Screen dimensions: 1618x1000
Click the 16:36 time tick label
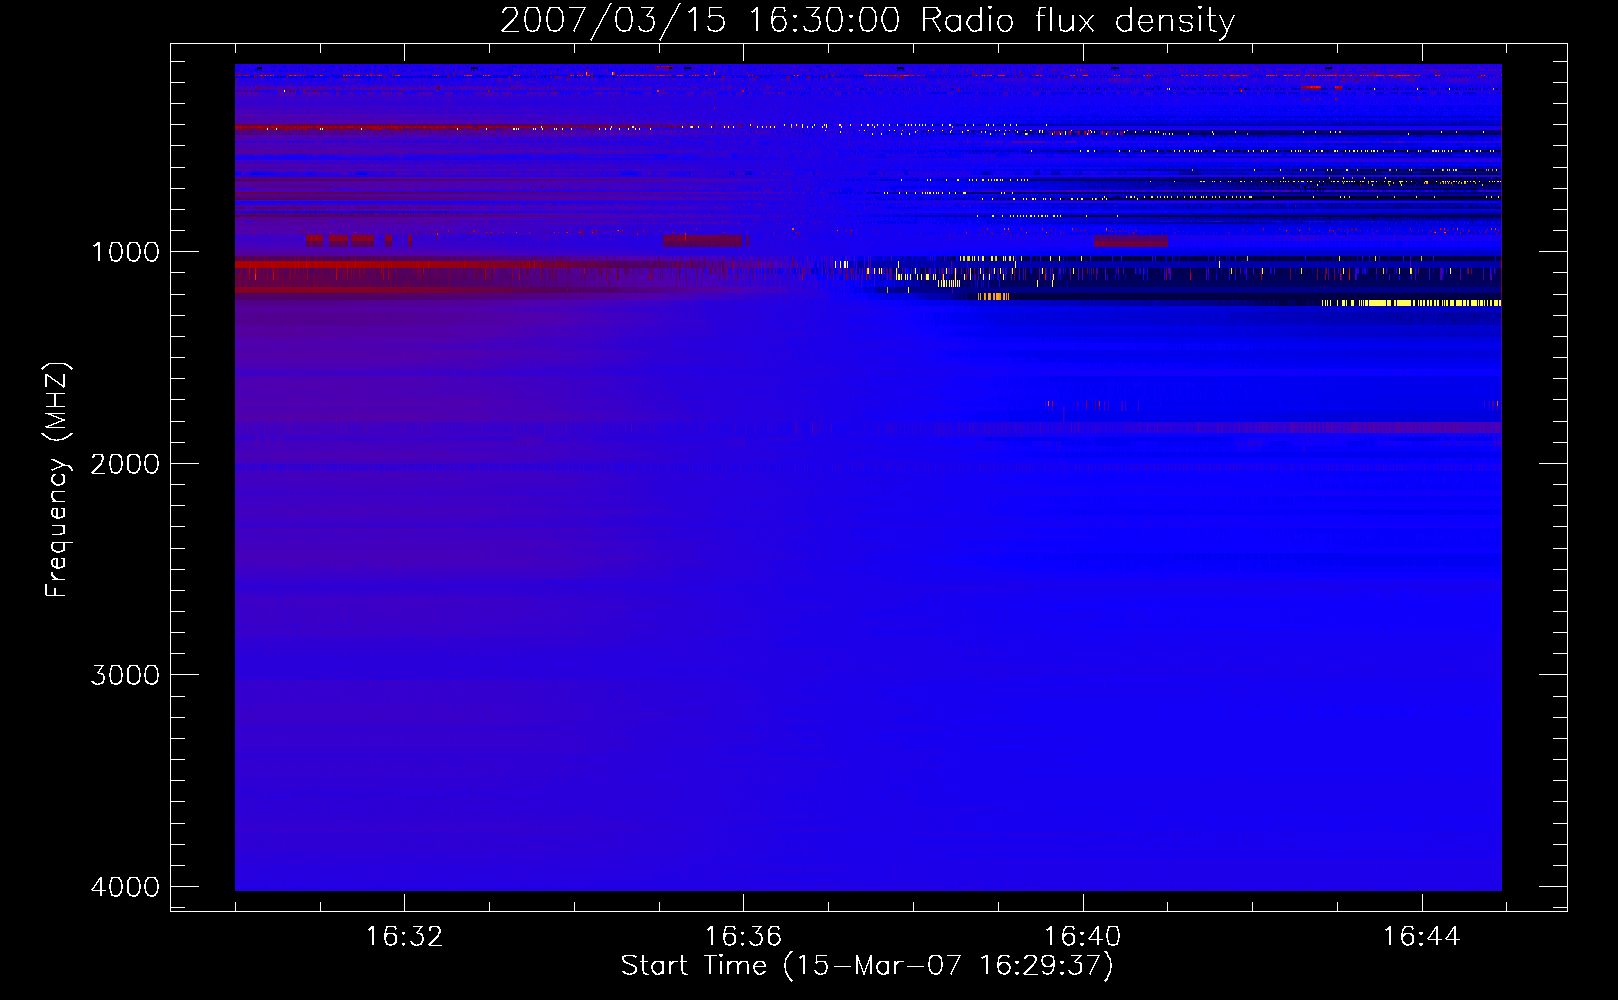pyautogui.click(x=743, y=937)
